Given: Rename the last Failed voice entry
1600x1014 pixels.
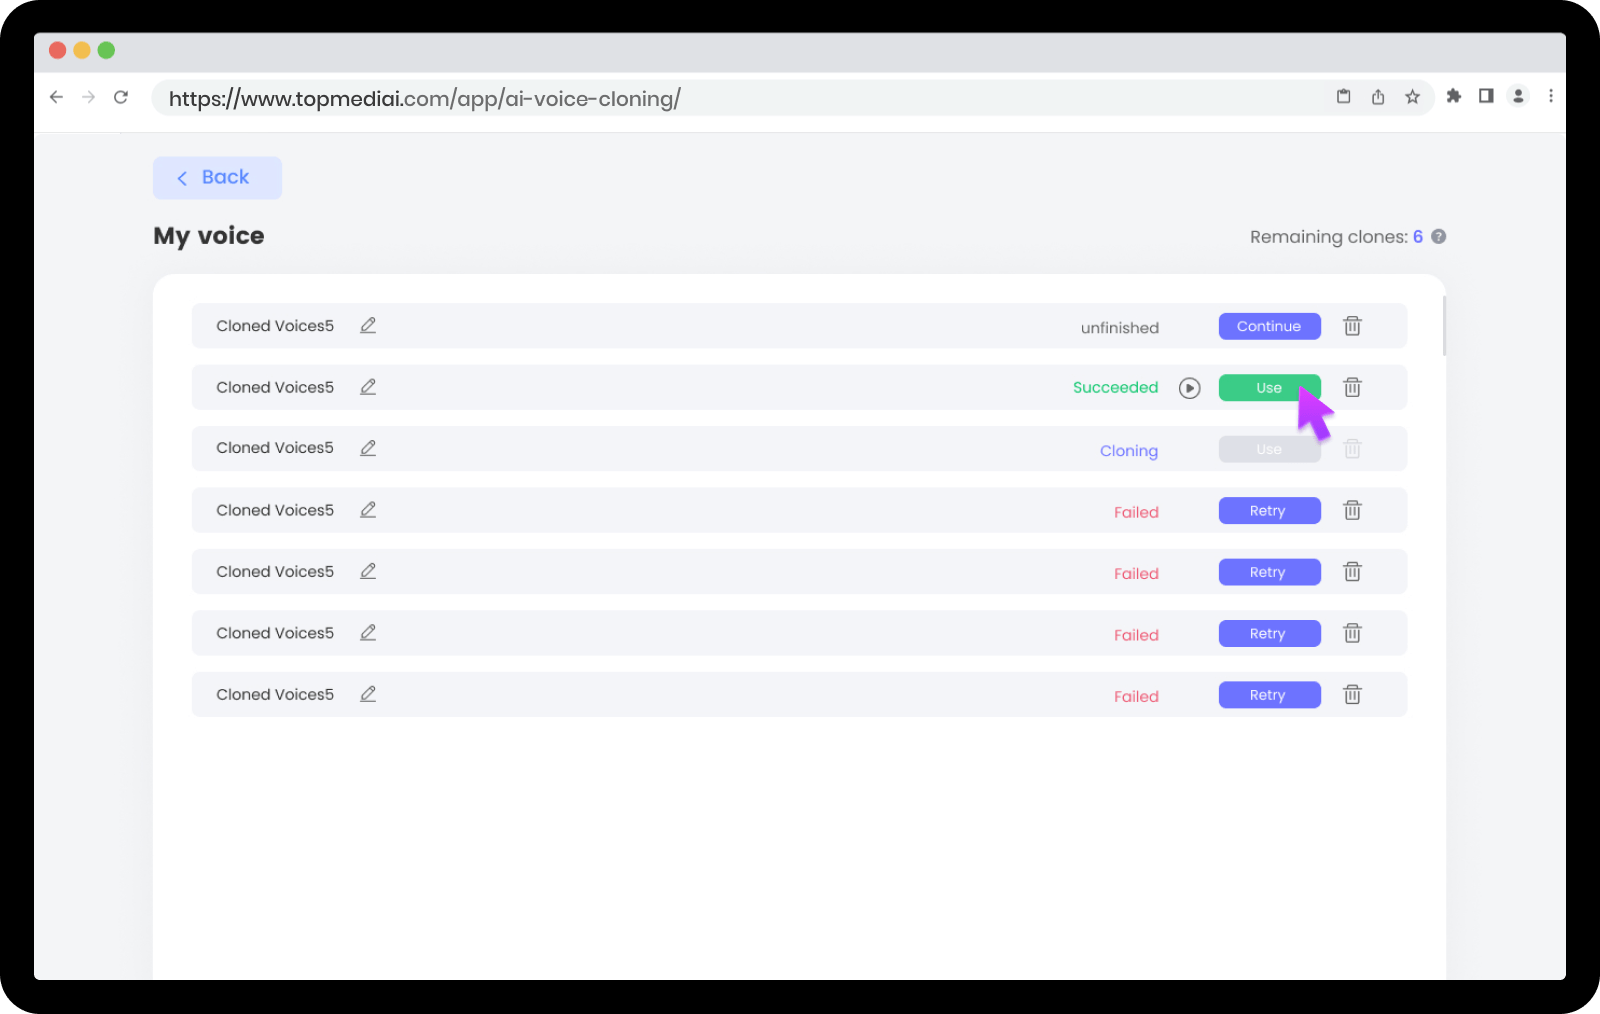Looking at the screenshot, I should [368, 694].
